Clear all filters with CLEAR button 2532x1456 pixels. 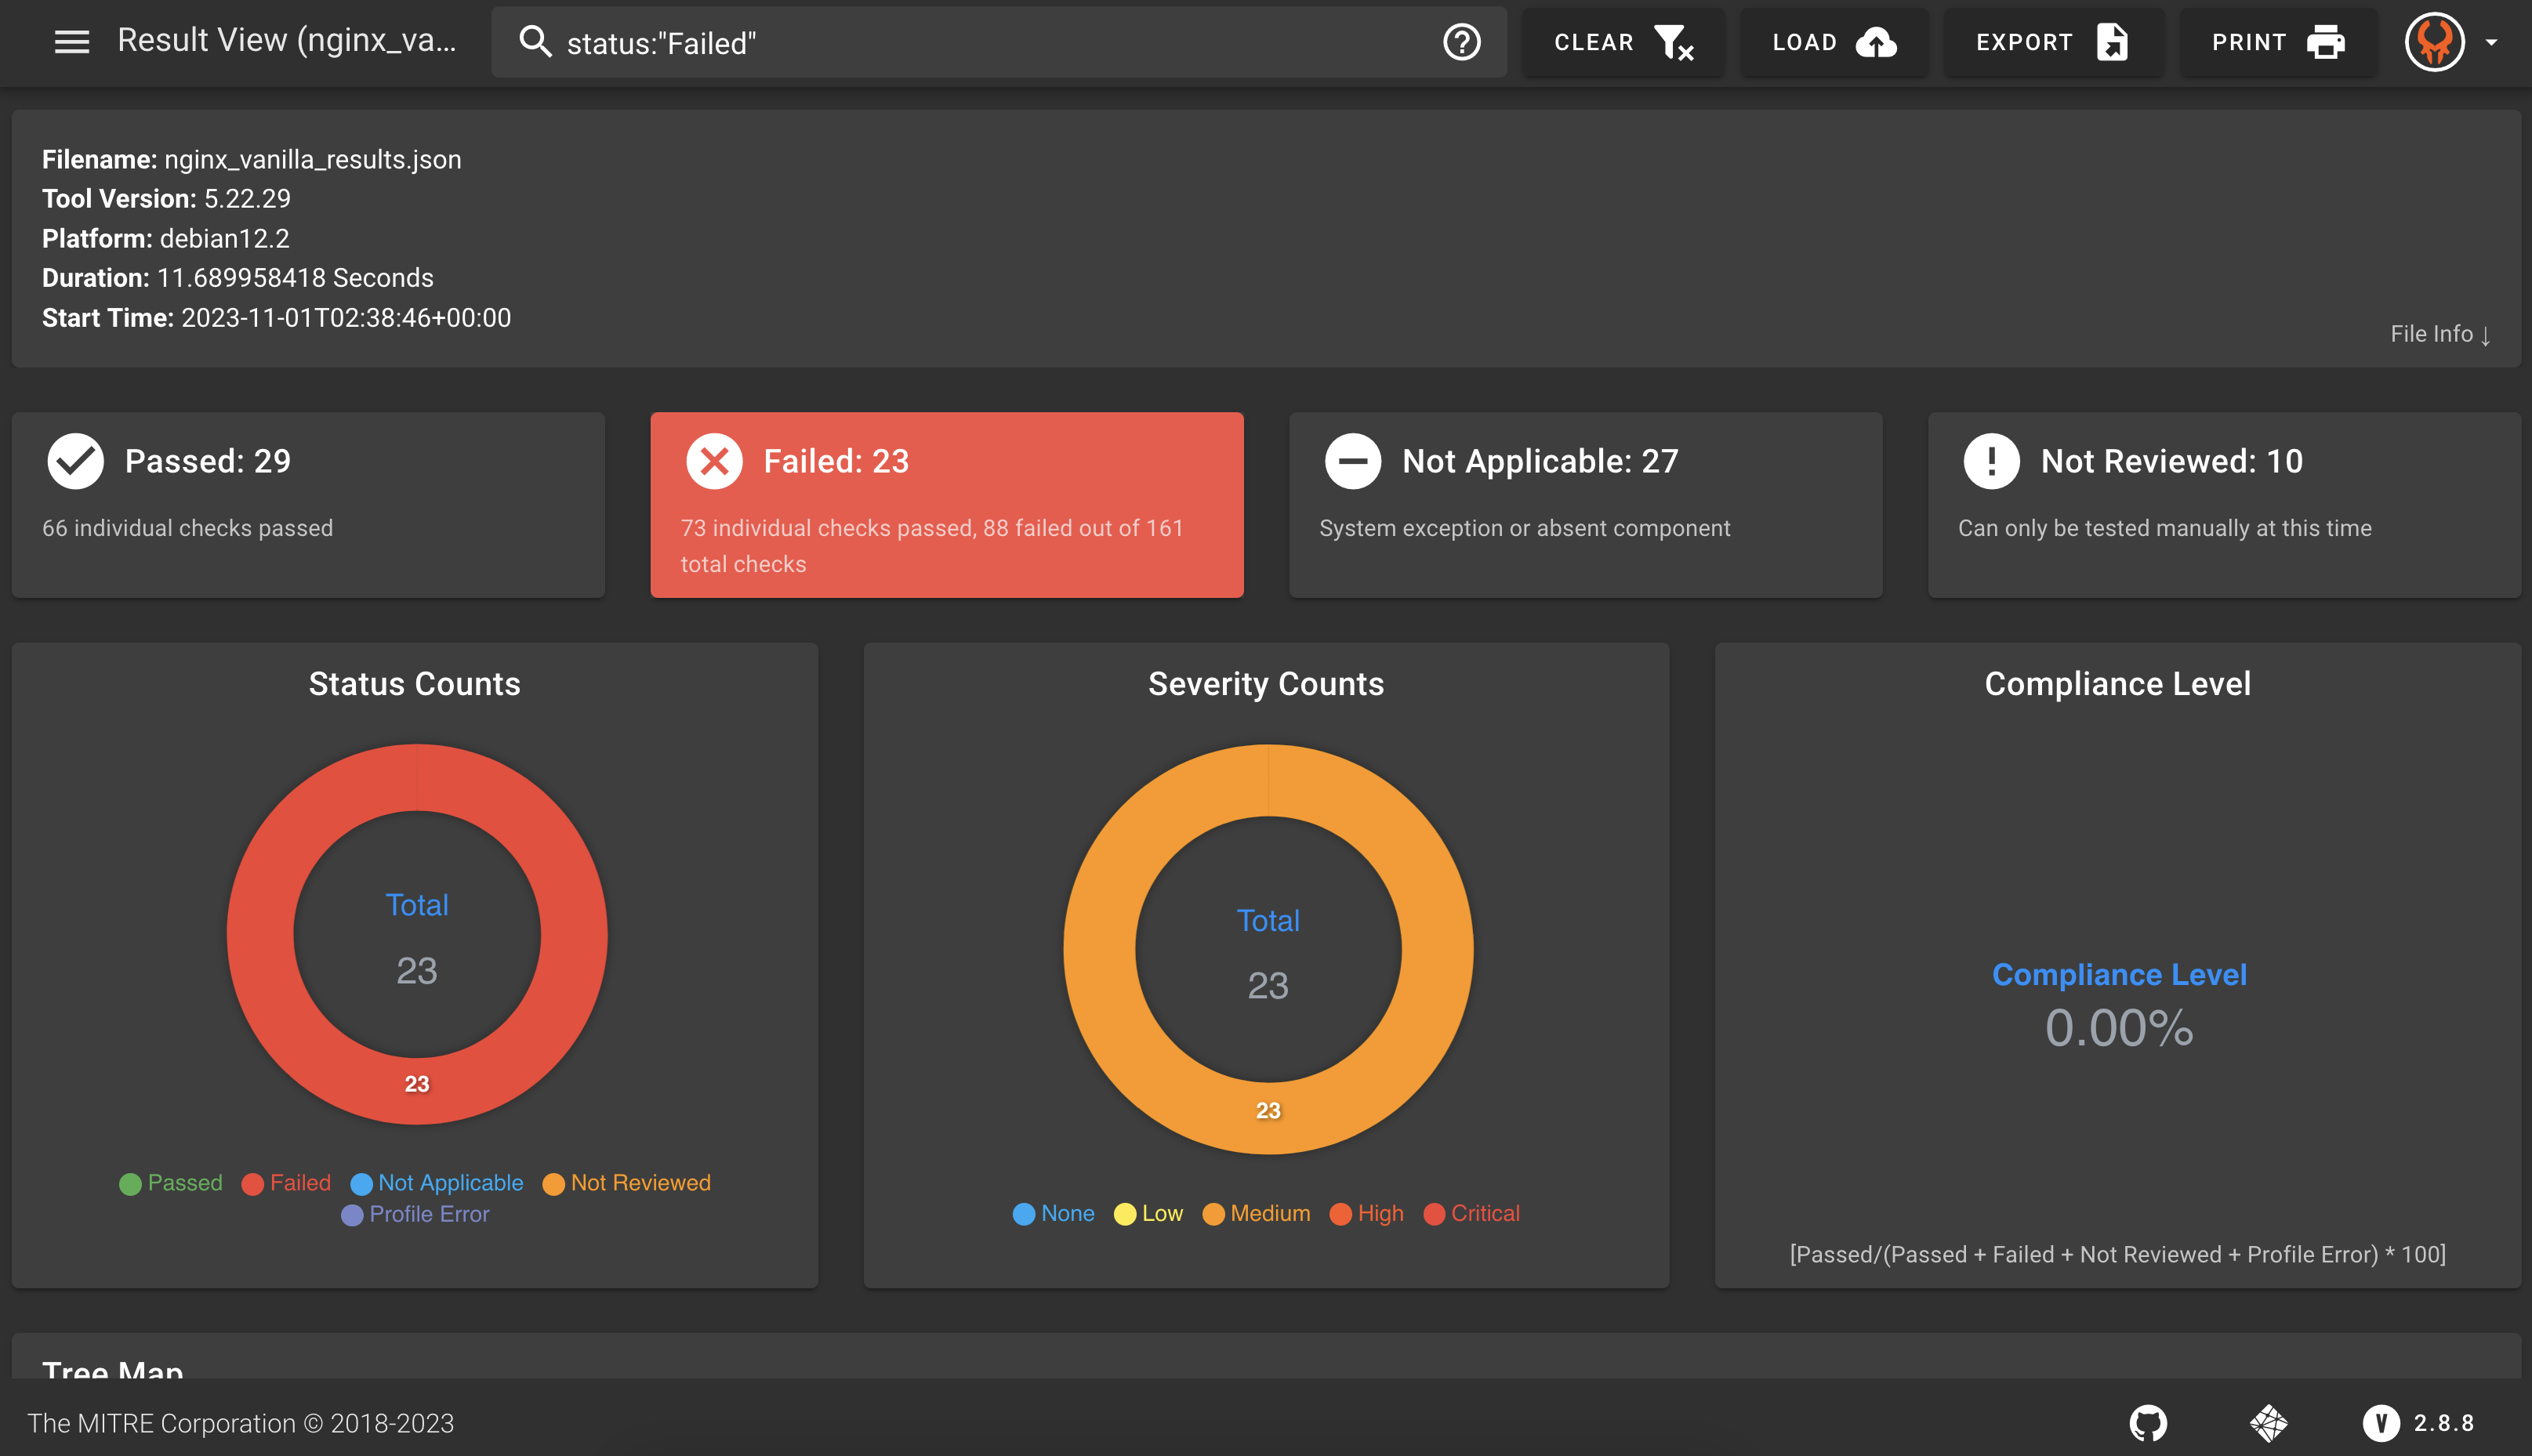[x=1622, y=42]
